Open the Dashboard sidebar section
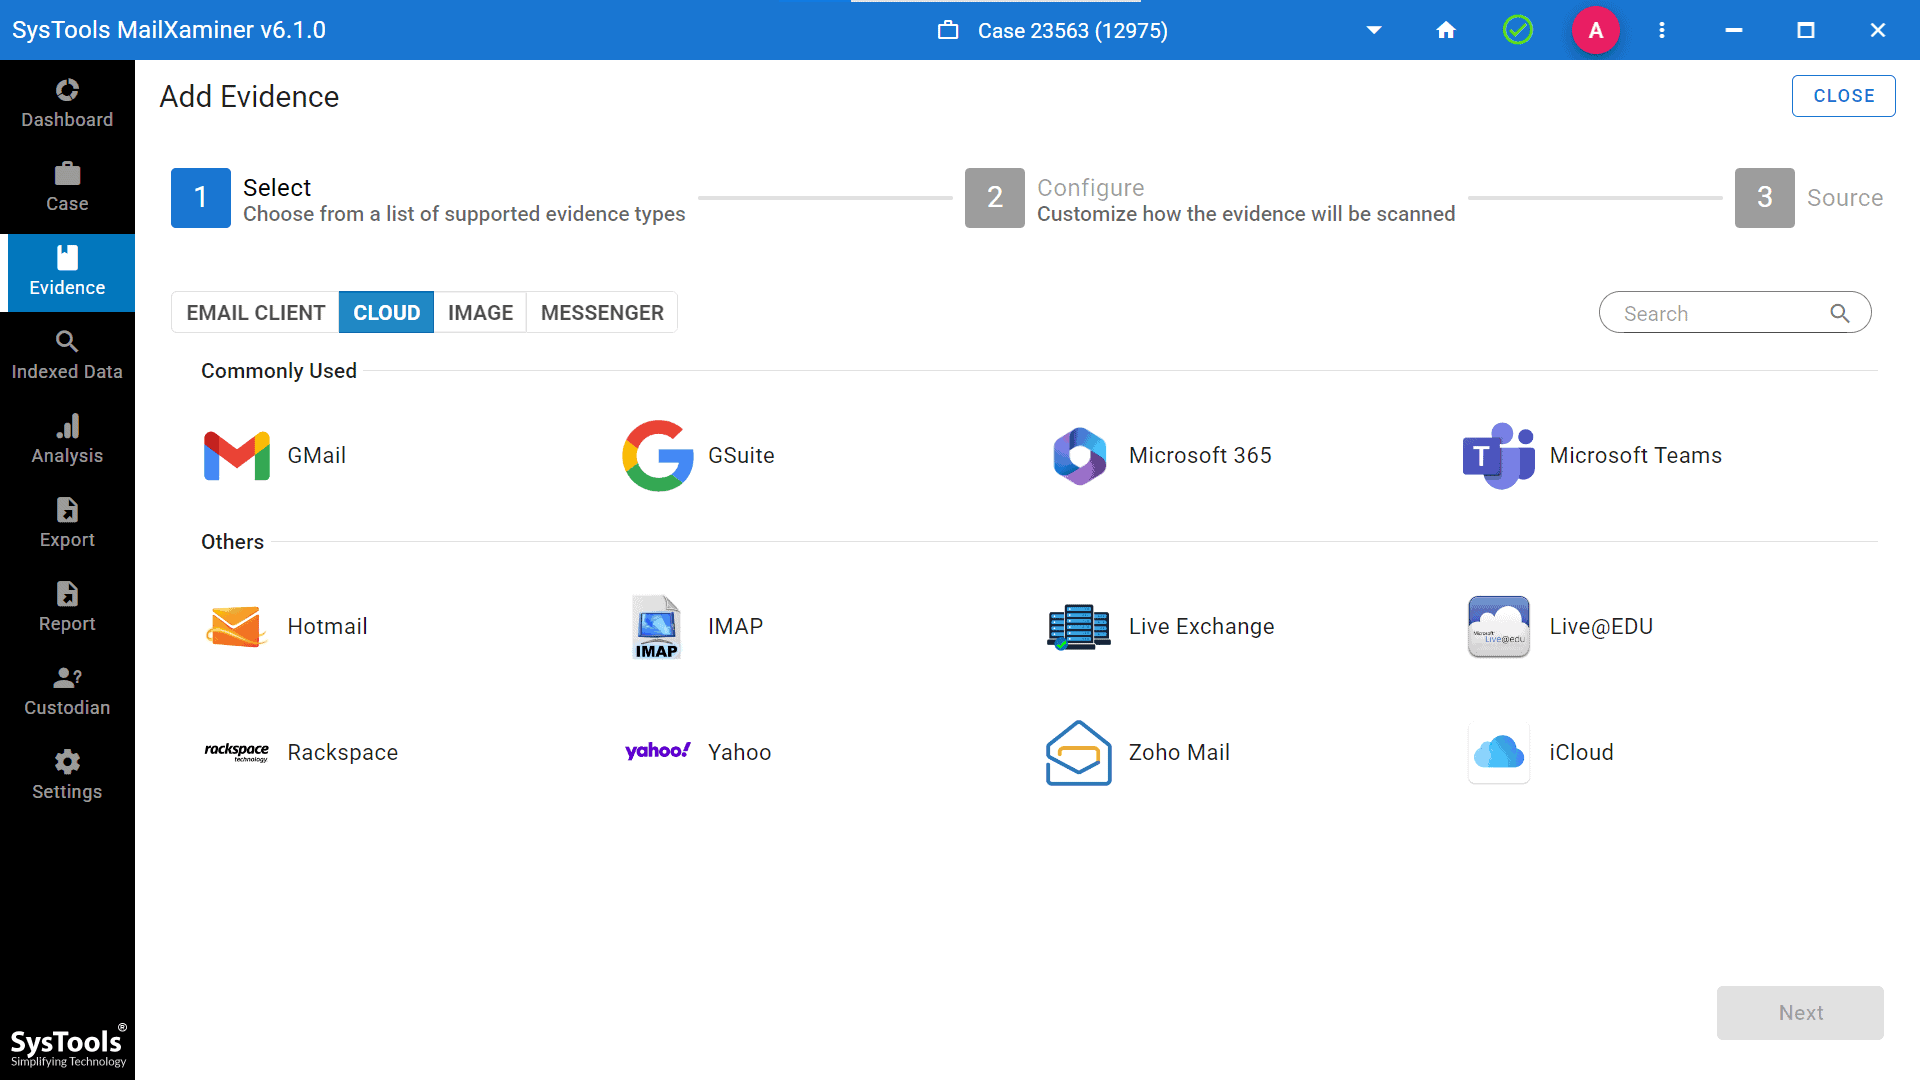Screen dimensions: 1920x1080 tap(67, 104)
